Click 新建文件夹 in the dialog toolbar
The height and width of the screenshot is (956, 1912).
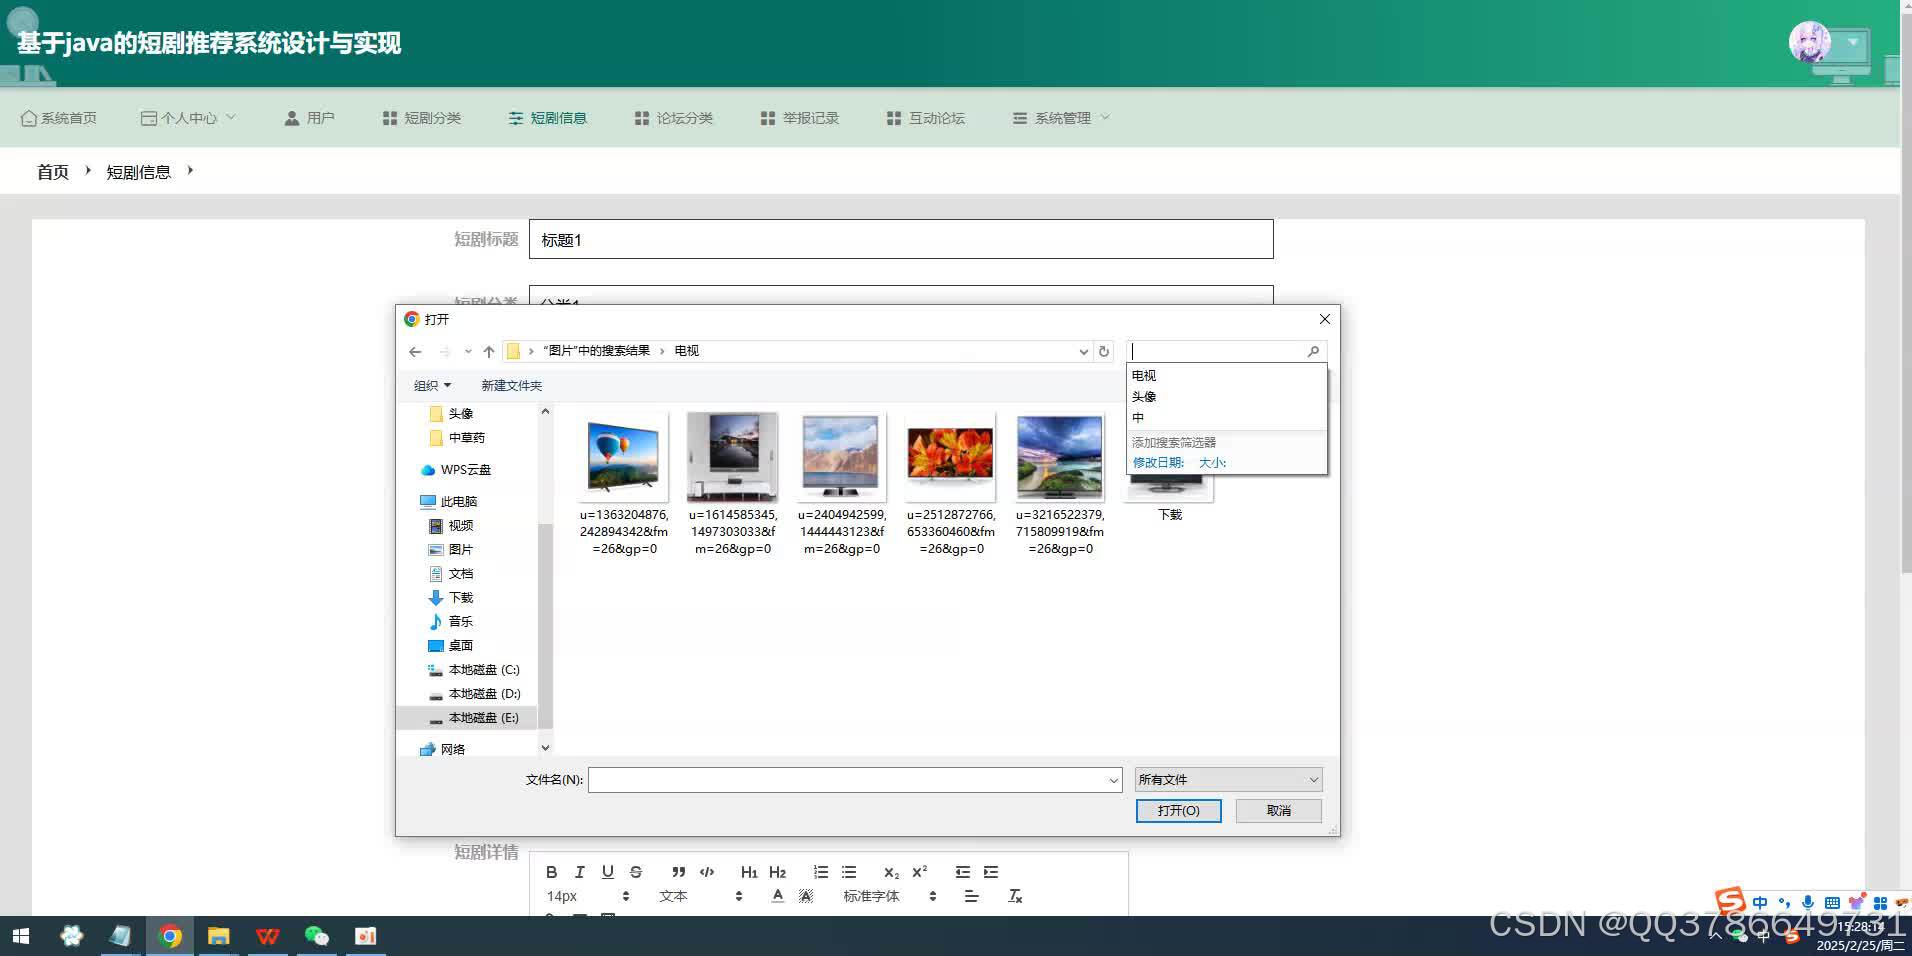coord(511,385)
